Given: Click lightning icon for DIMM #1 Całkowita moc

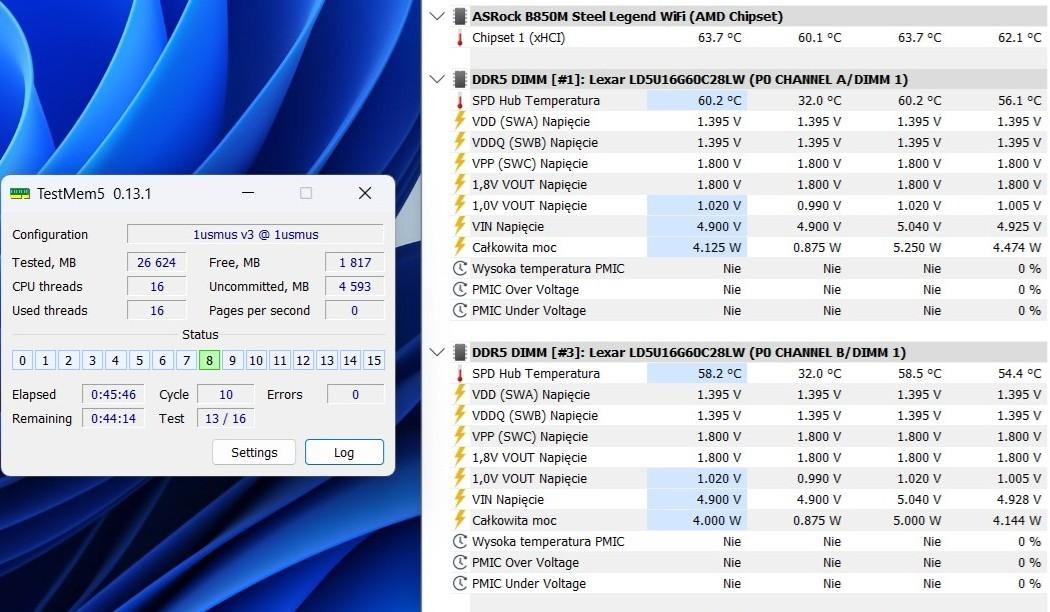Looking at the screenshot, I should (460, 247).
